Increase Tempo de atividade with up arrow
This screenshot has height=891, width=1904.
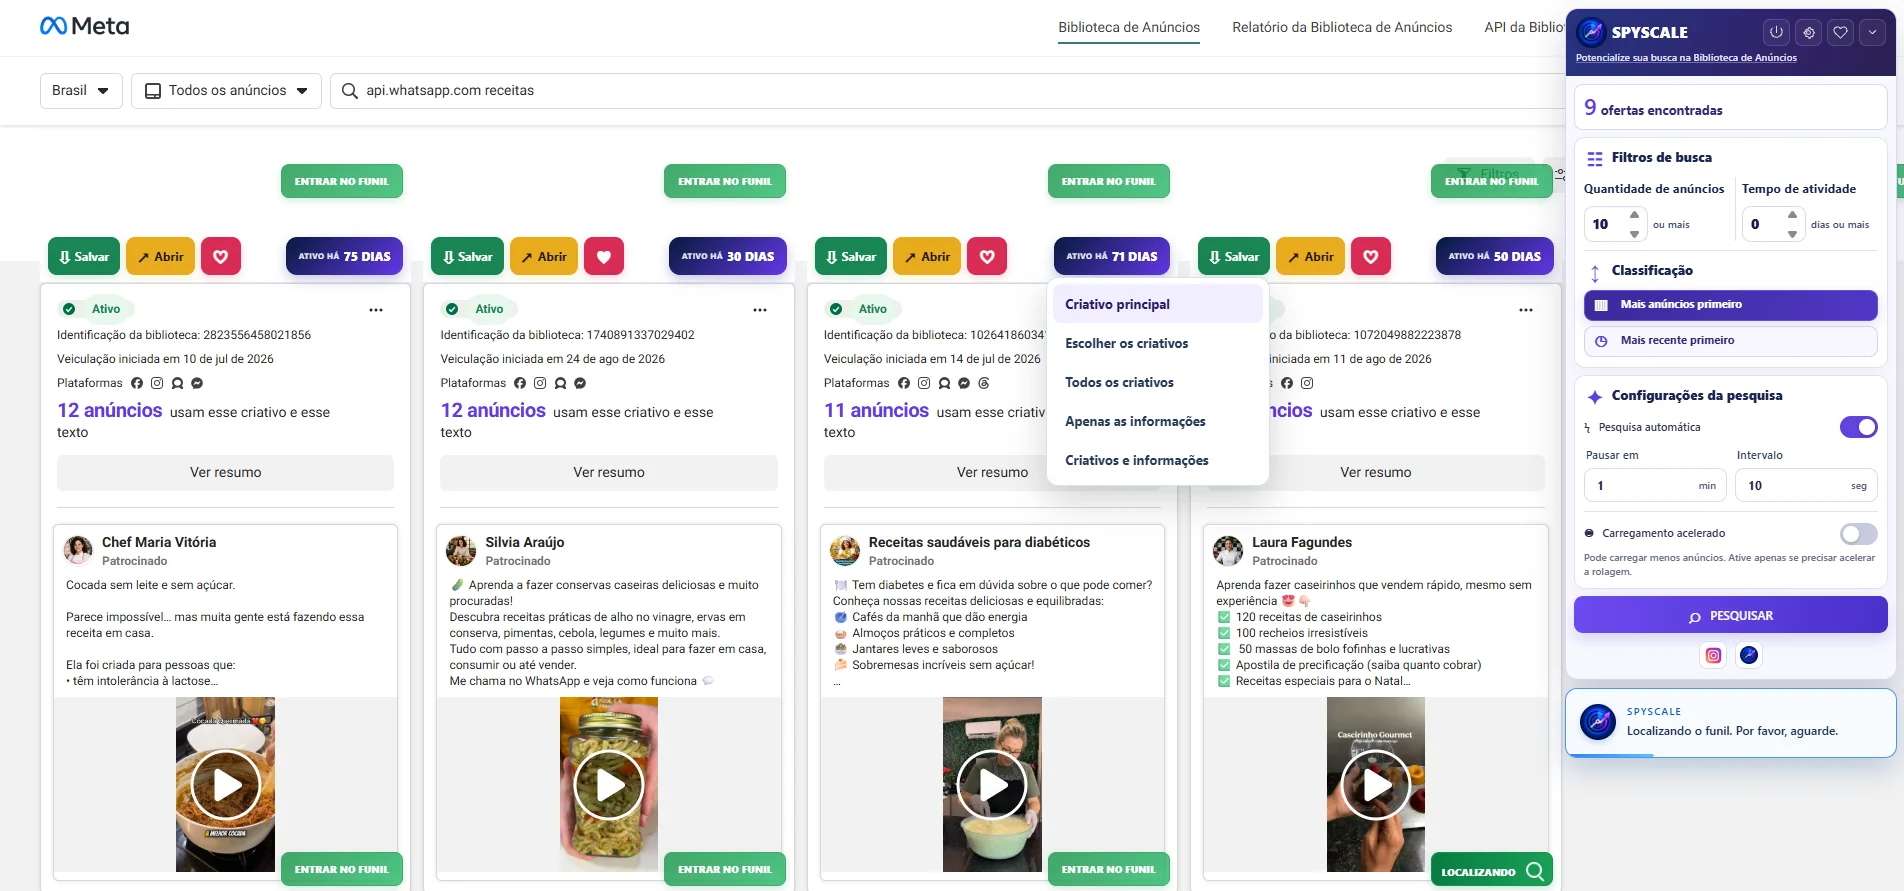pyautogui.click(x=1793, y=215)
